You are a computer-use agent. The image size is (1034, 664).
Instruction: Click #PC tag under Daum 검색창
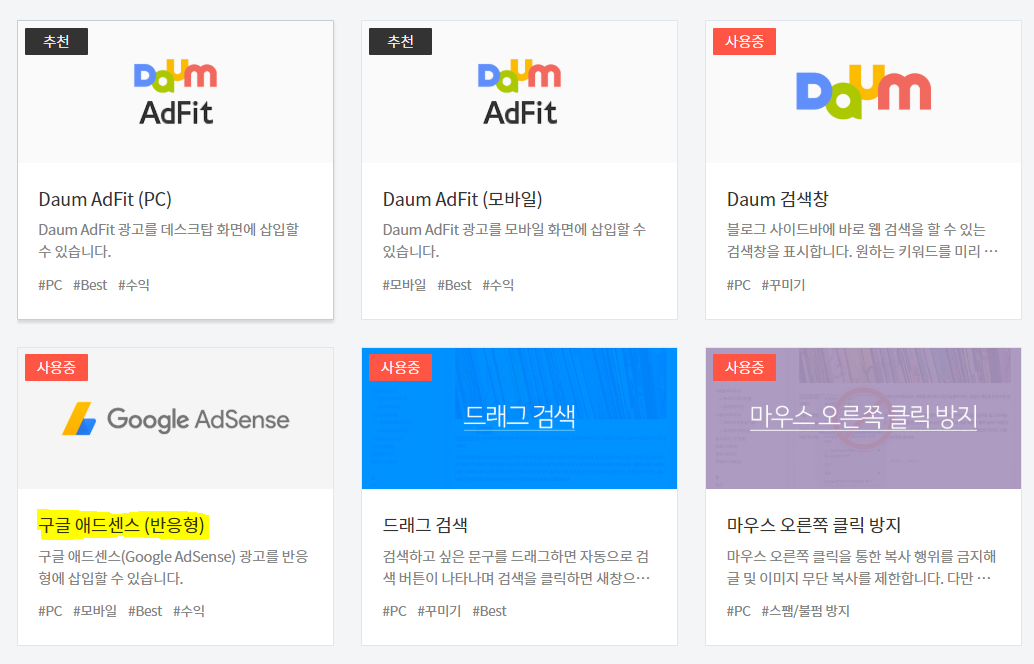coord(739,285)
